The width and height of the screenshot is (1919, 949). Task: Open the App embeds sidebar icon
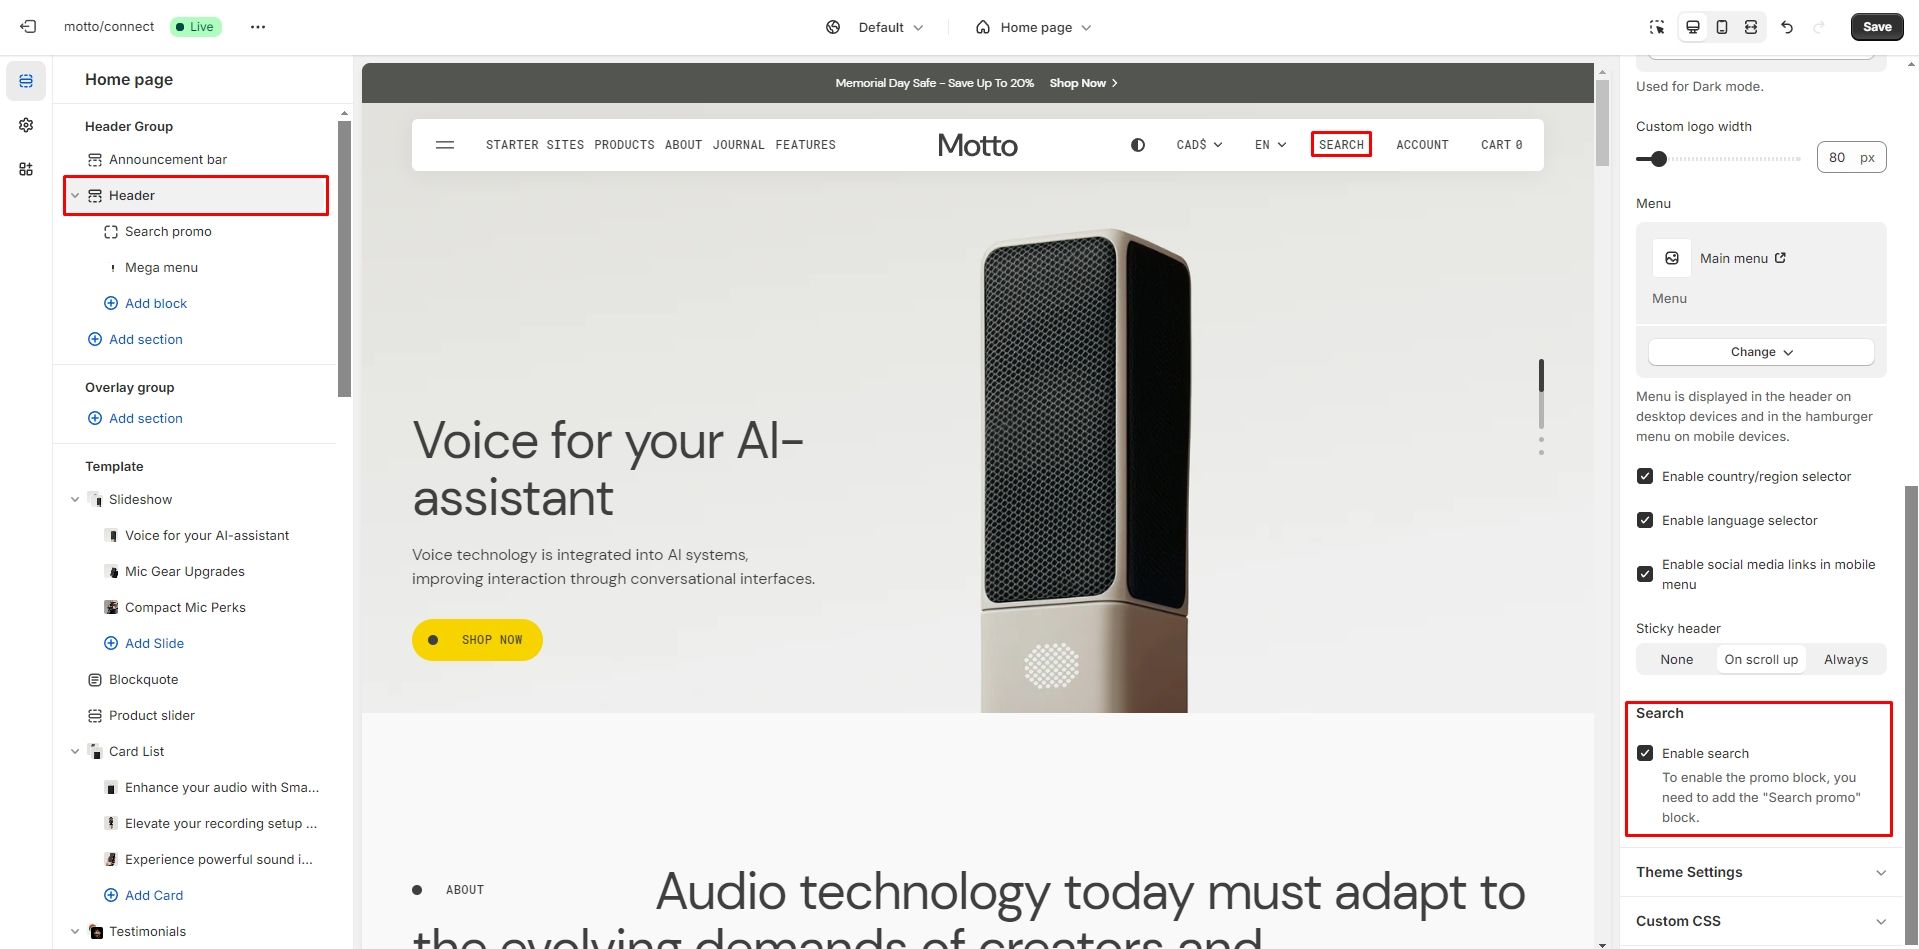pos(26,169)
